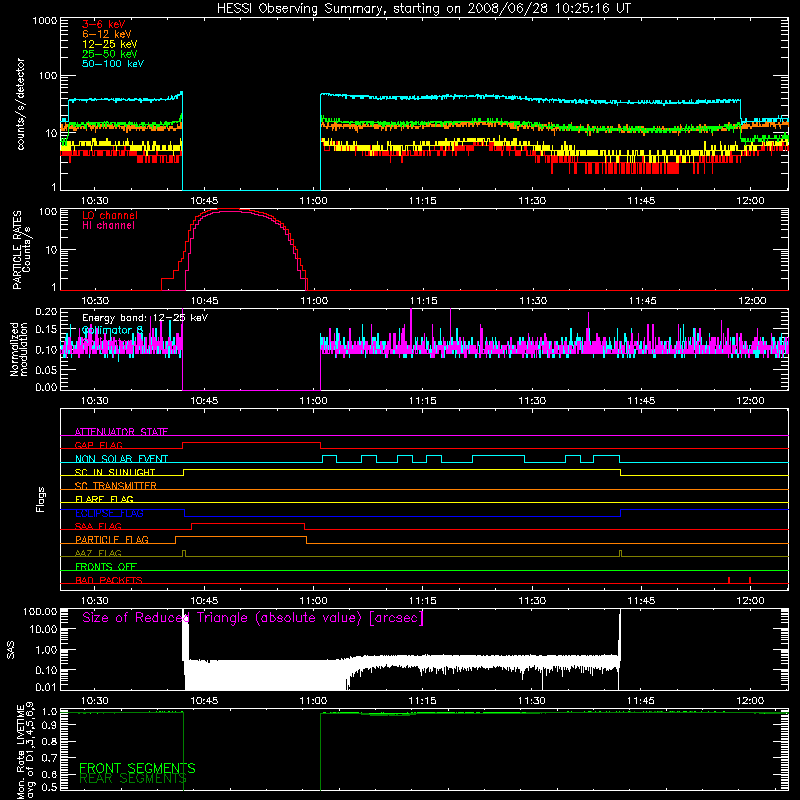Click the AAZ FLAG label
The height and width of the screenshot is (800, 800).
98,553
